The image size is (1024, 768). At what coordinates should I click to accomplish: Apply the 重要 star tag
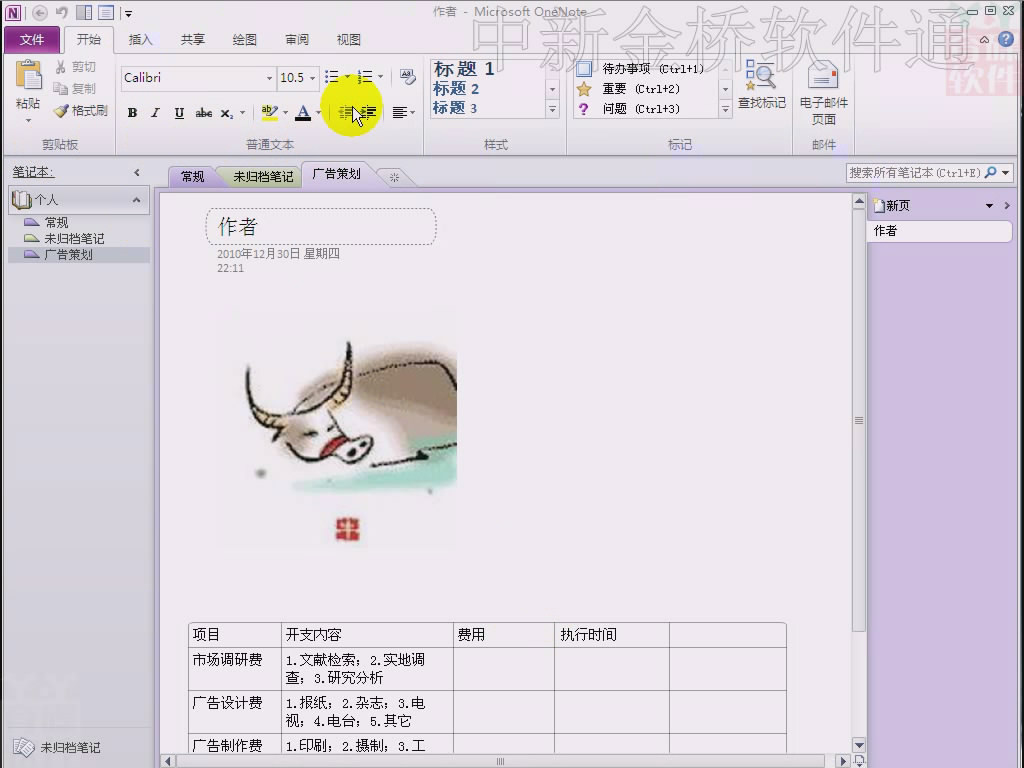[628, 89]
